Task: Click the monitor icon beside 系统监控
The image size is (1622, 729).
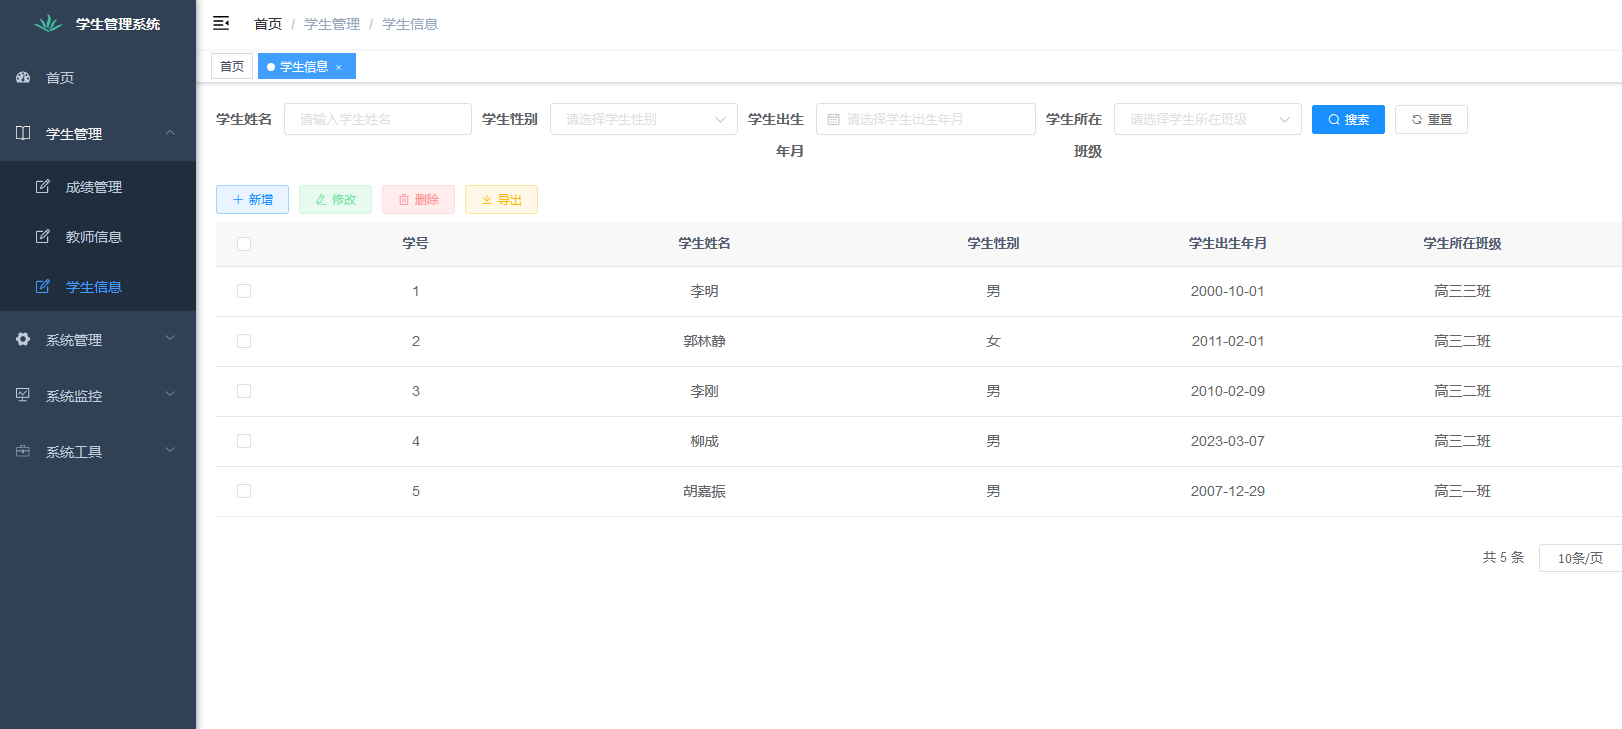Action: [x=23, y=395]
